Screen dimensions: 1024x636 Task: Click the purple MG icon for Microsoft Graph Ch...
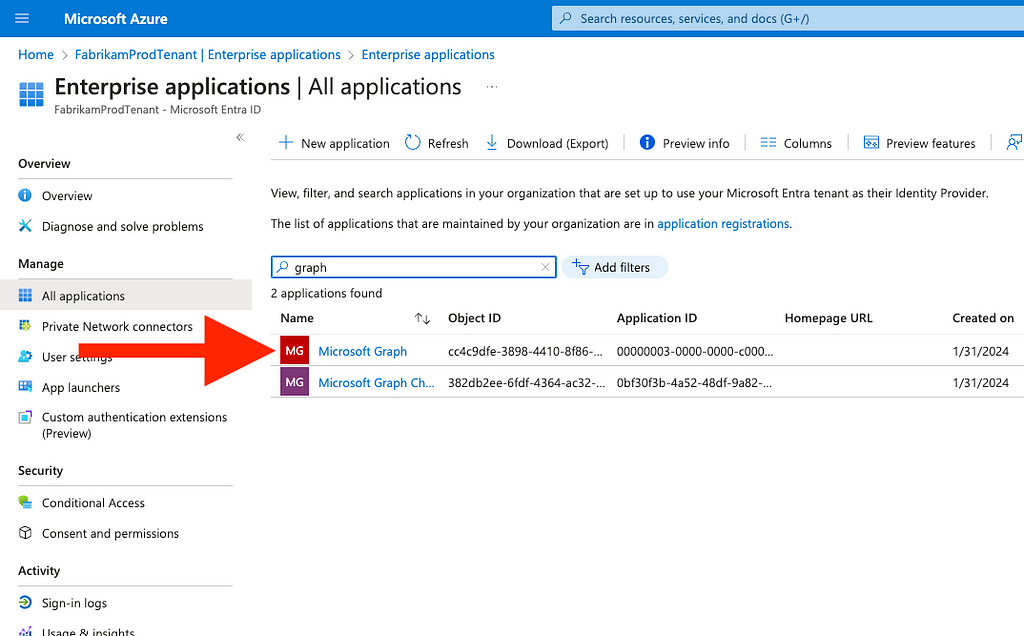(295, 382)
